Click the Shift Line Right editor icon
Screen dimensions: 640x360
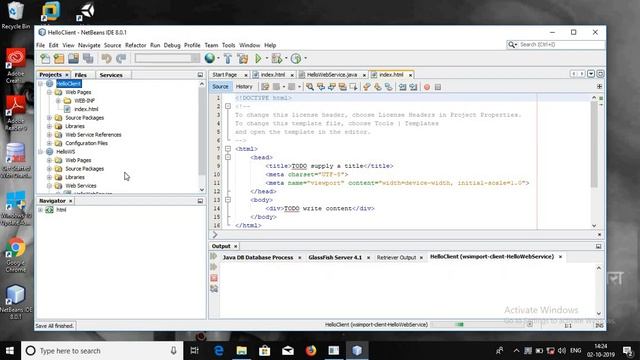coord(413,87)
